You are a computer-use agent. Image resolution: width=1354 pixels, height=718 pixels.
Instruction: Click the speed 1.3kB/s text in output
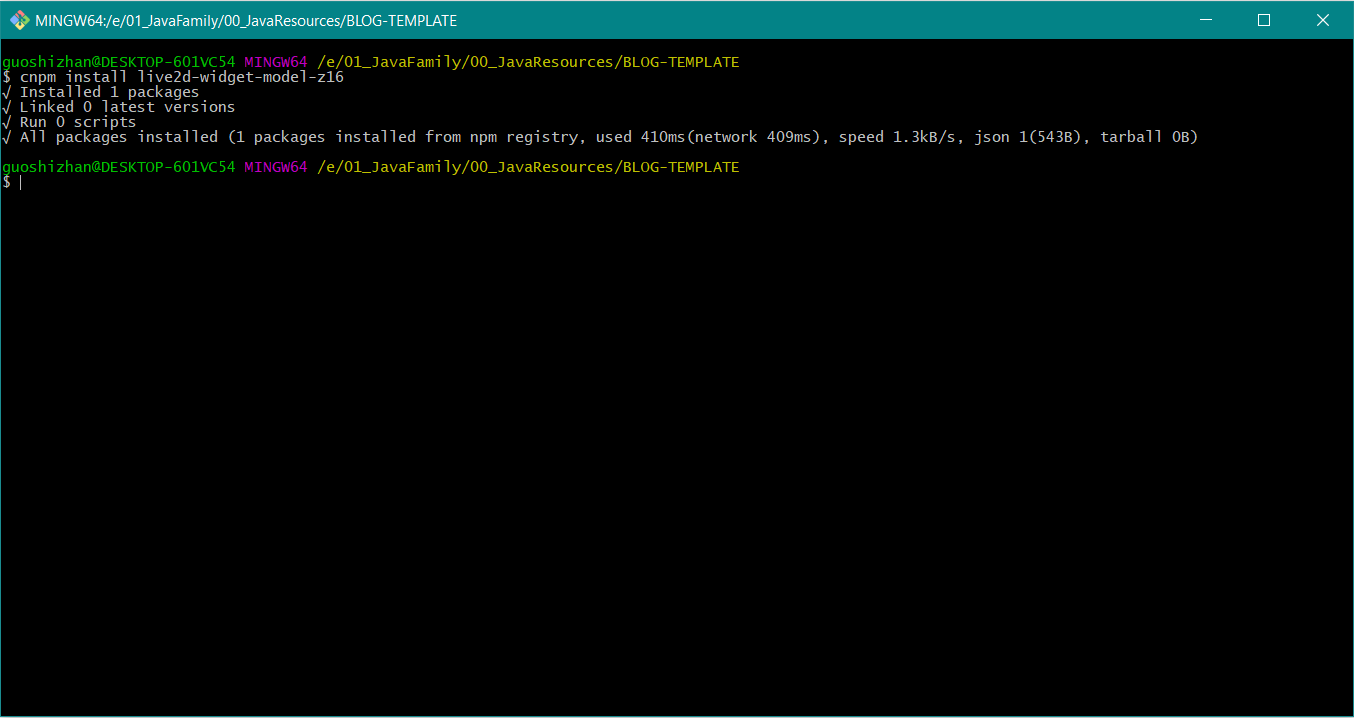[897, 137]
